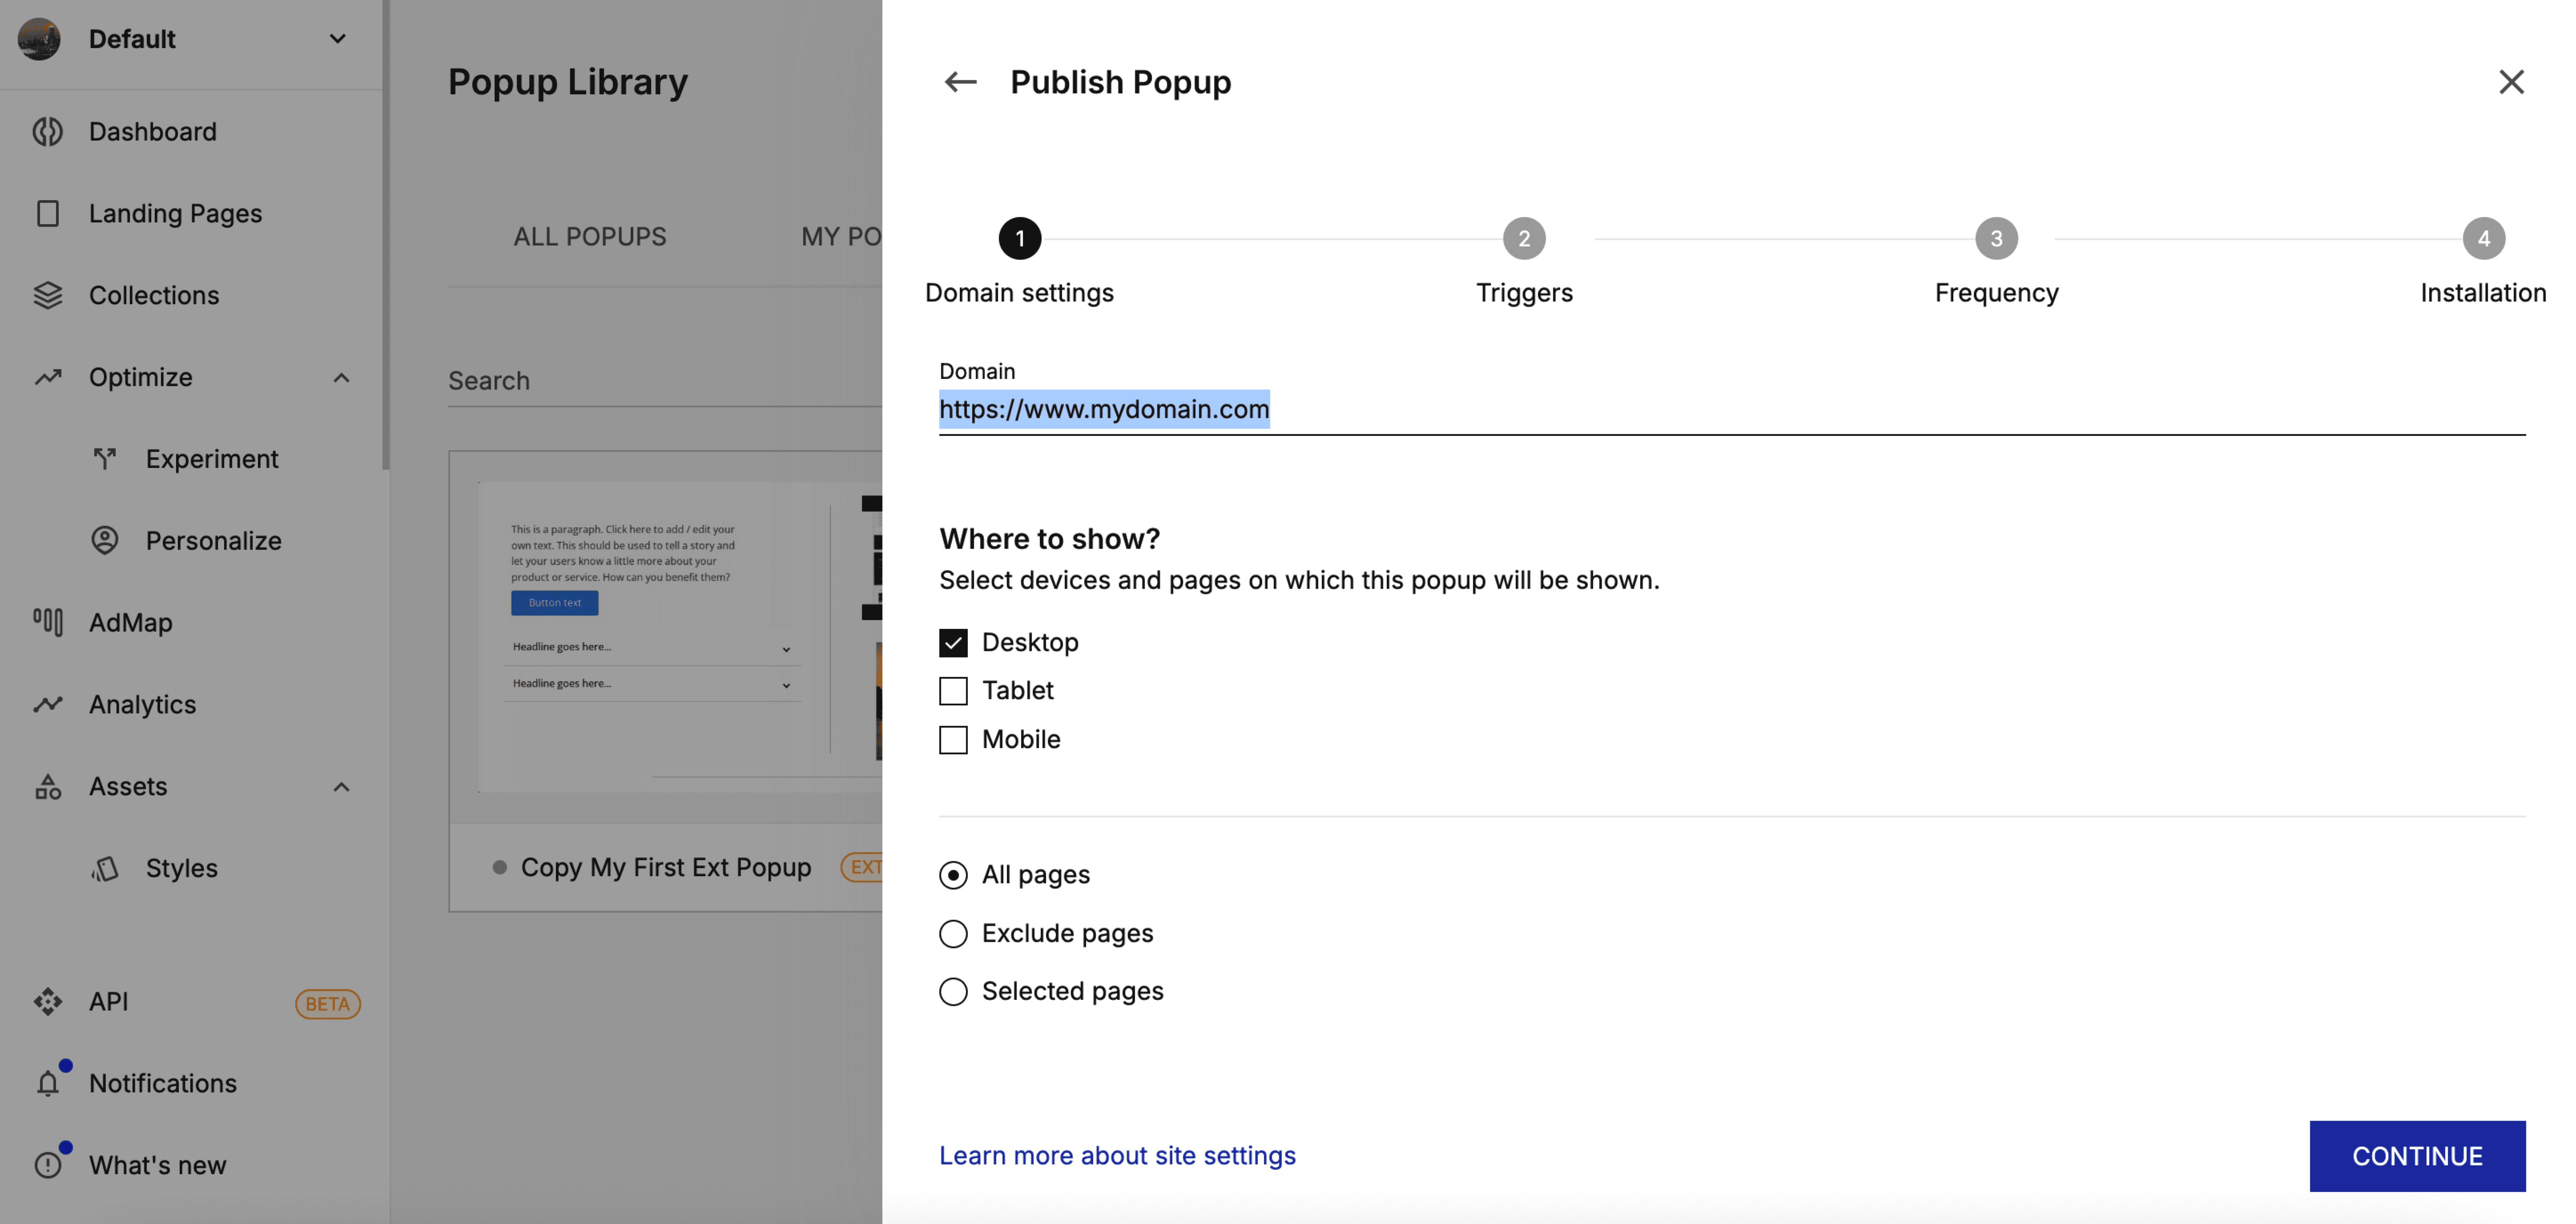Open the AdMap icon in sidebar

point(47,622)
